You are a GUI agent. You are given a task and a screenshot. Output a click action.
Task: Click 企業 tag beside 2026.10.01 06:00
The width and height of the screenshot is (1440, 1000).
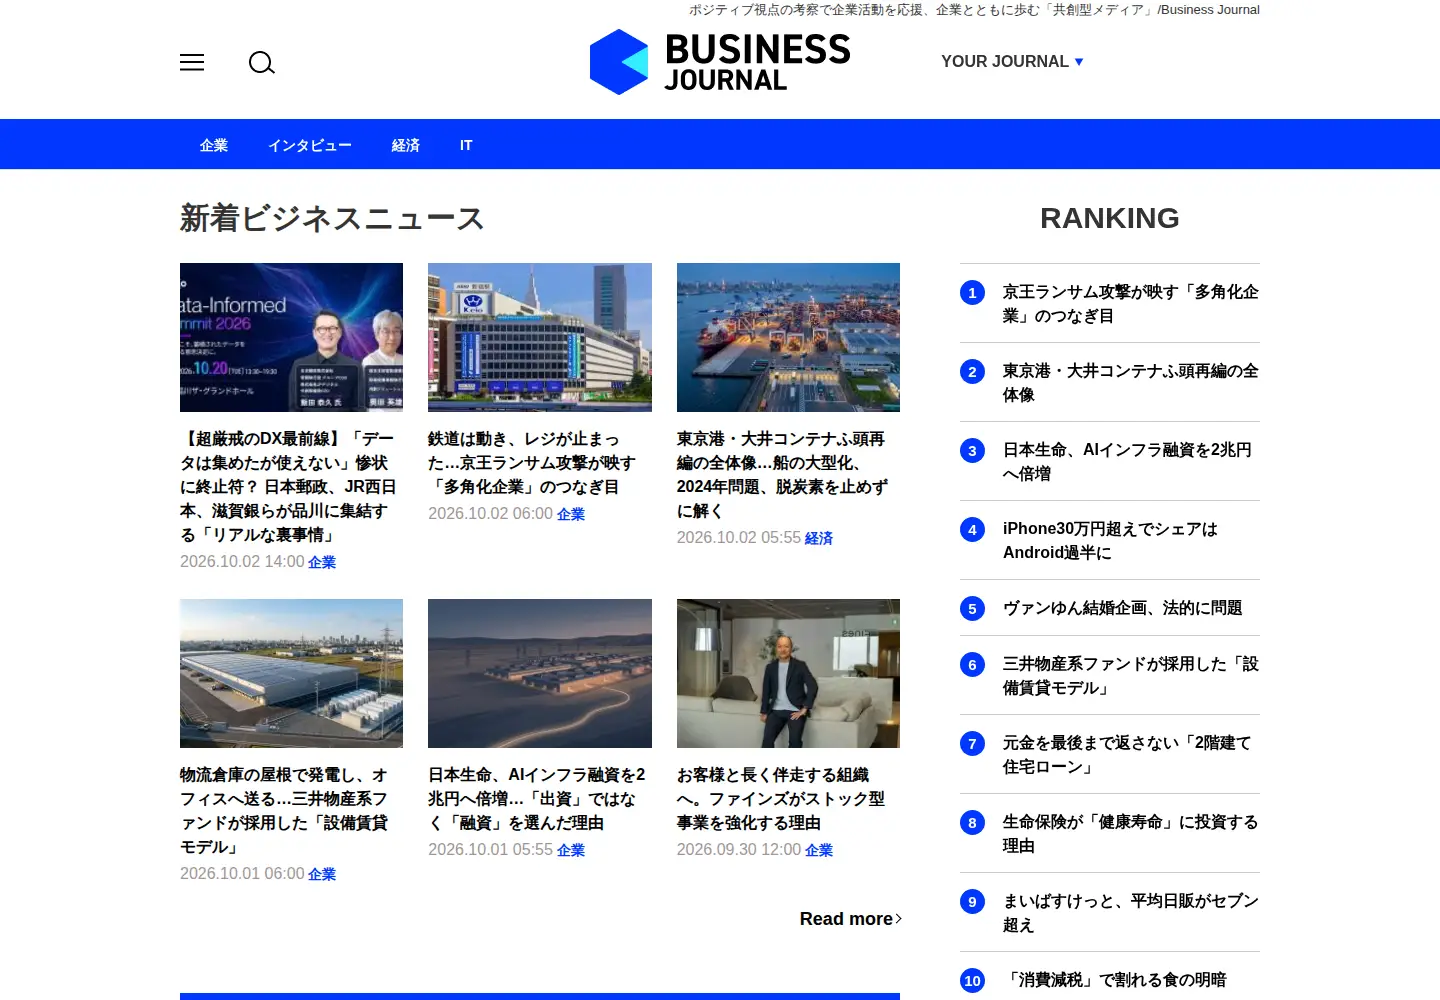pyautogui.click(x=322, y=874)
